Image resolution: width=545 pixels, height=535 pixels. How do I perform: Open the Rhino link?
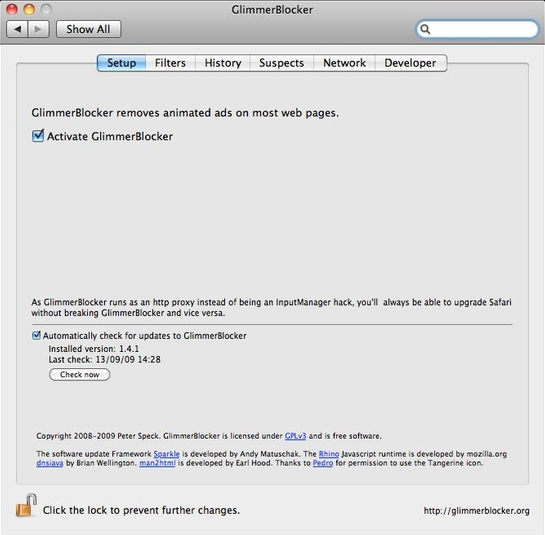(329, 454)
